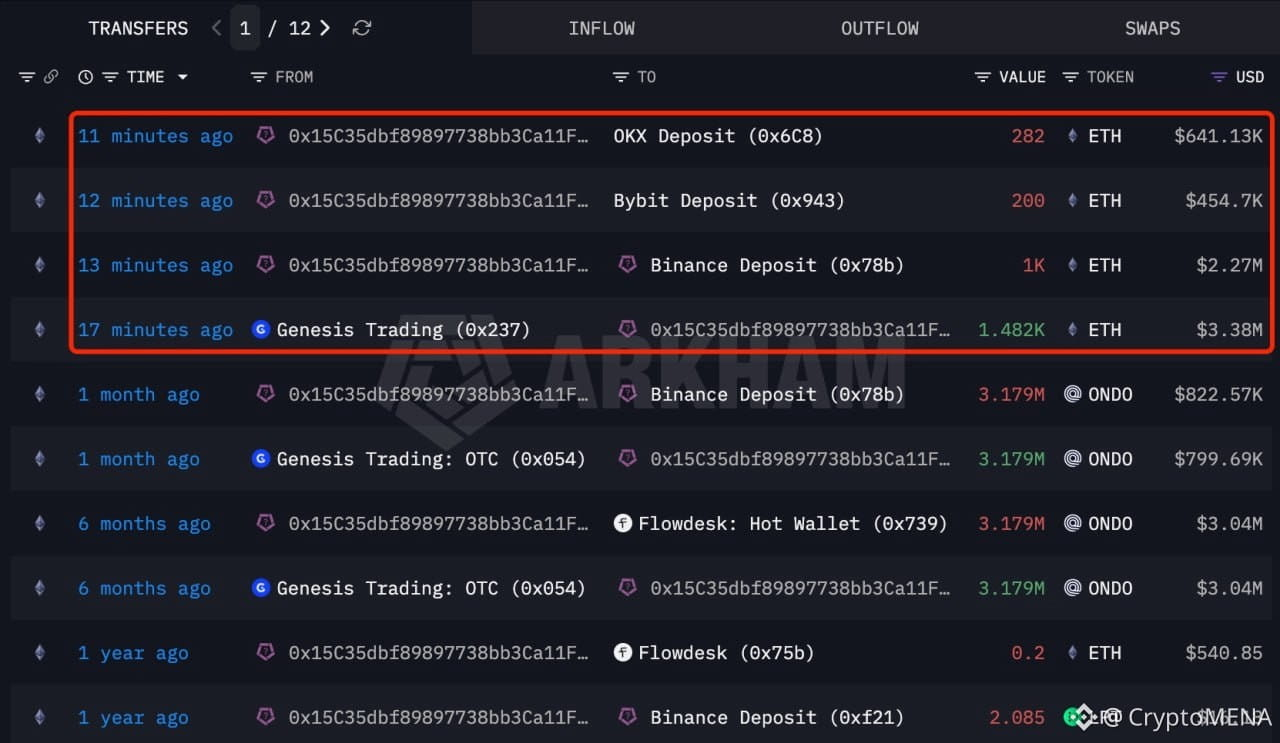
Task: Open the '17 minutes ago' transaction
Action: [155, 330]
